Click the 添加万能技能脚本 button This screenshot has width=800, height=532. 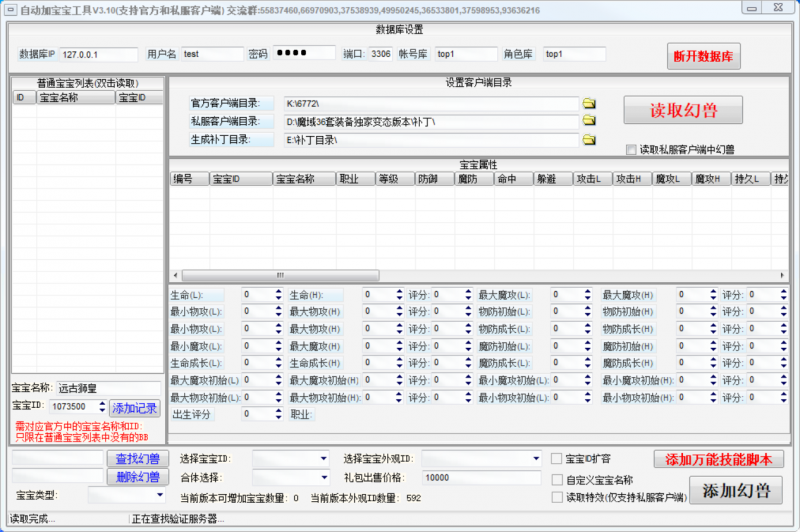click(718, 460)
